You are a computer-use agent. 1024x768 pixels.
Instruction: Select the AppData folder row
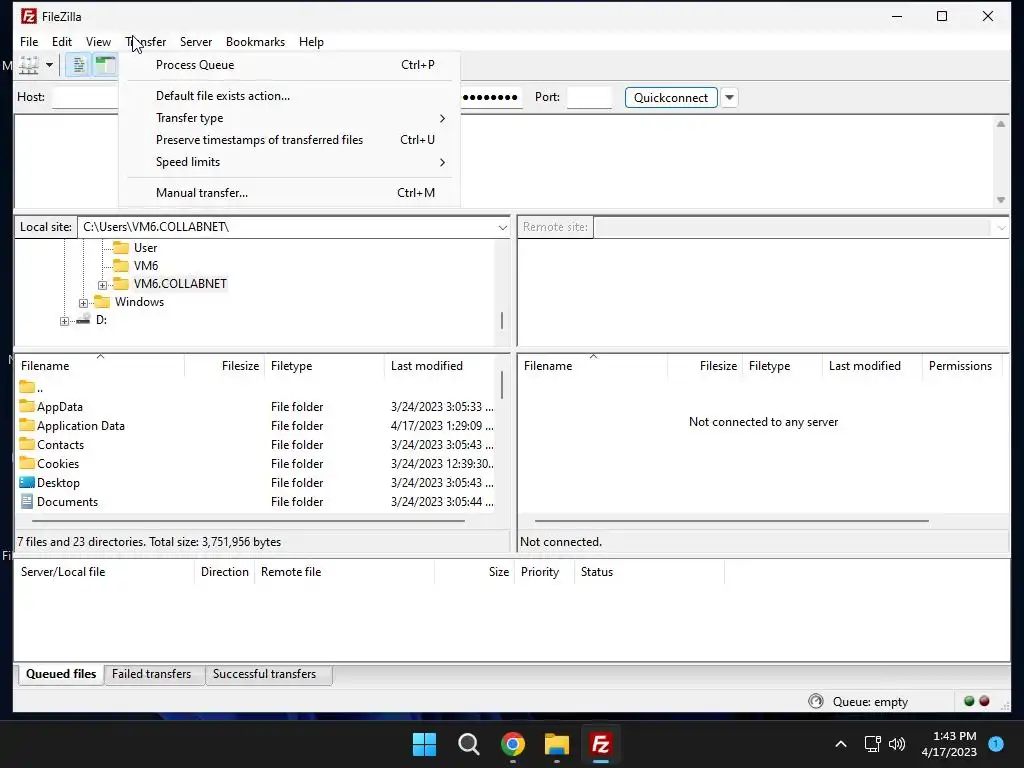(257, 406)
